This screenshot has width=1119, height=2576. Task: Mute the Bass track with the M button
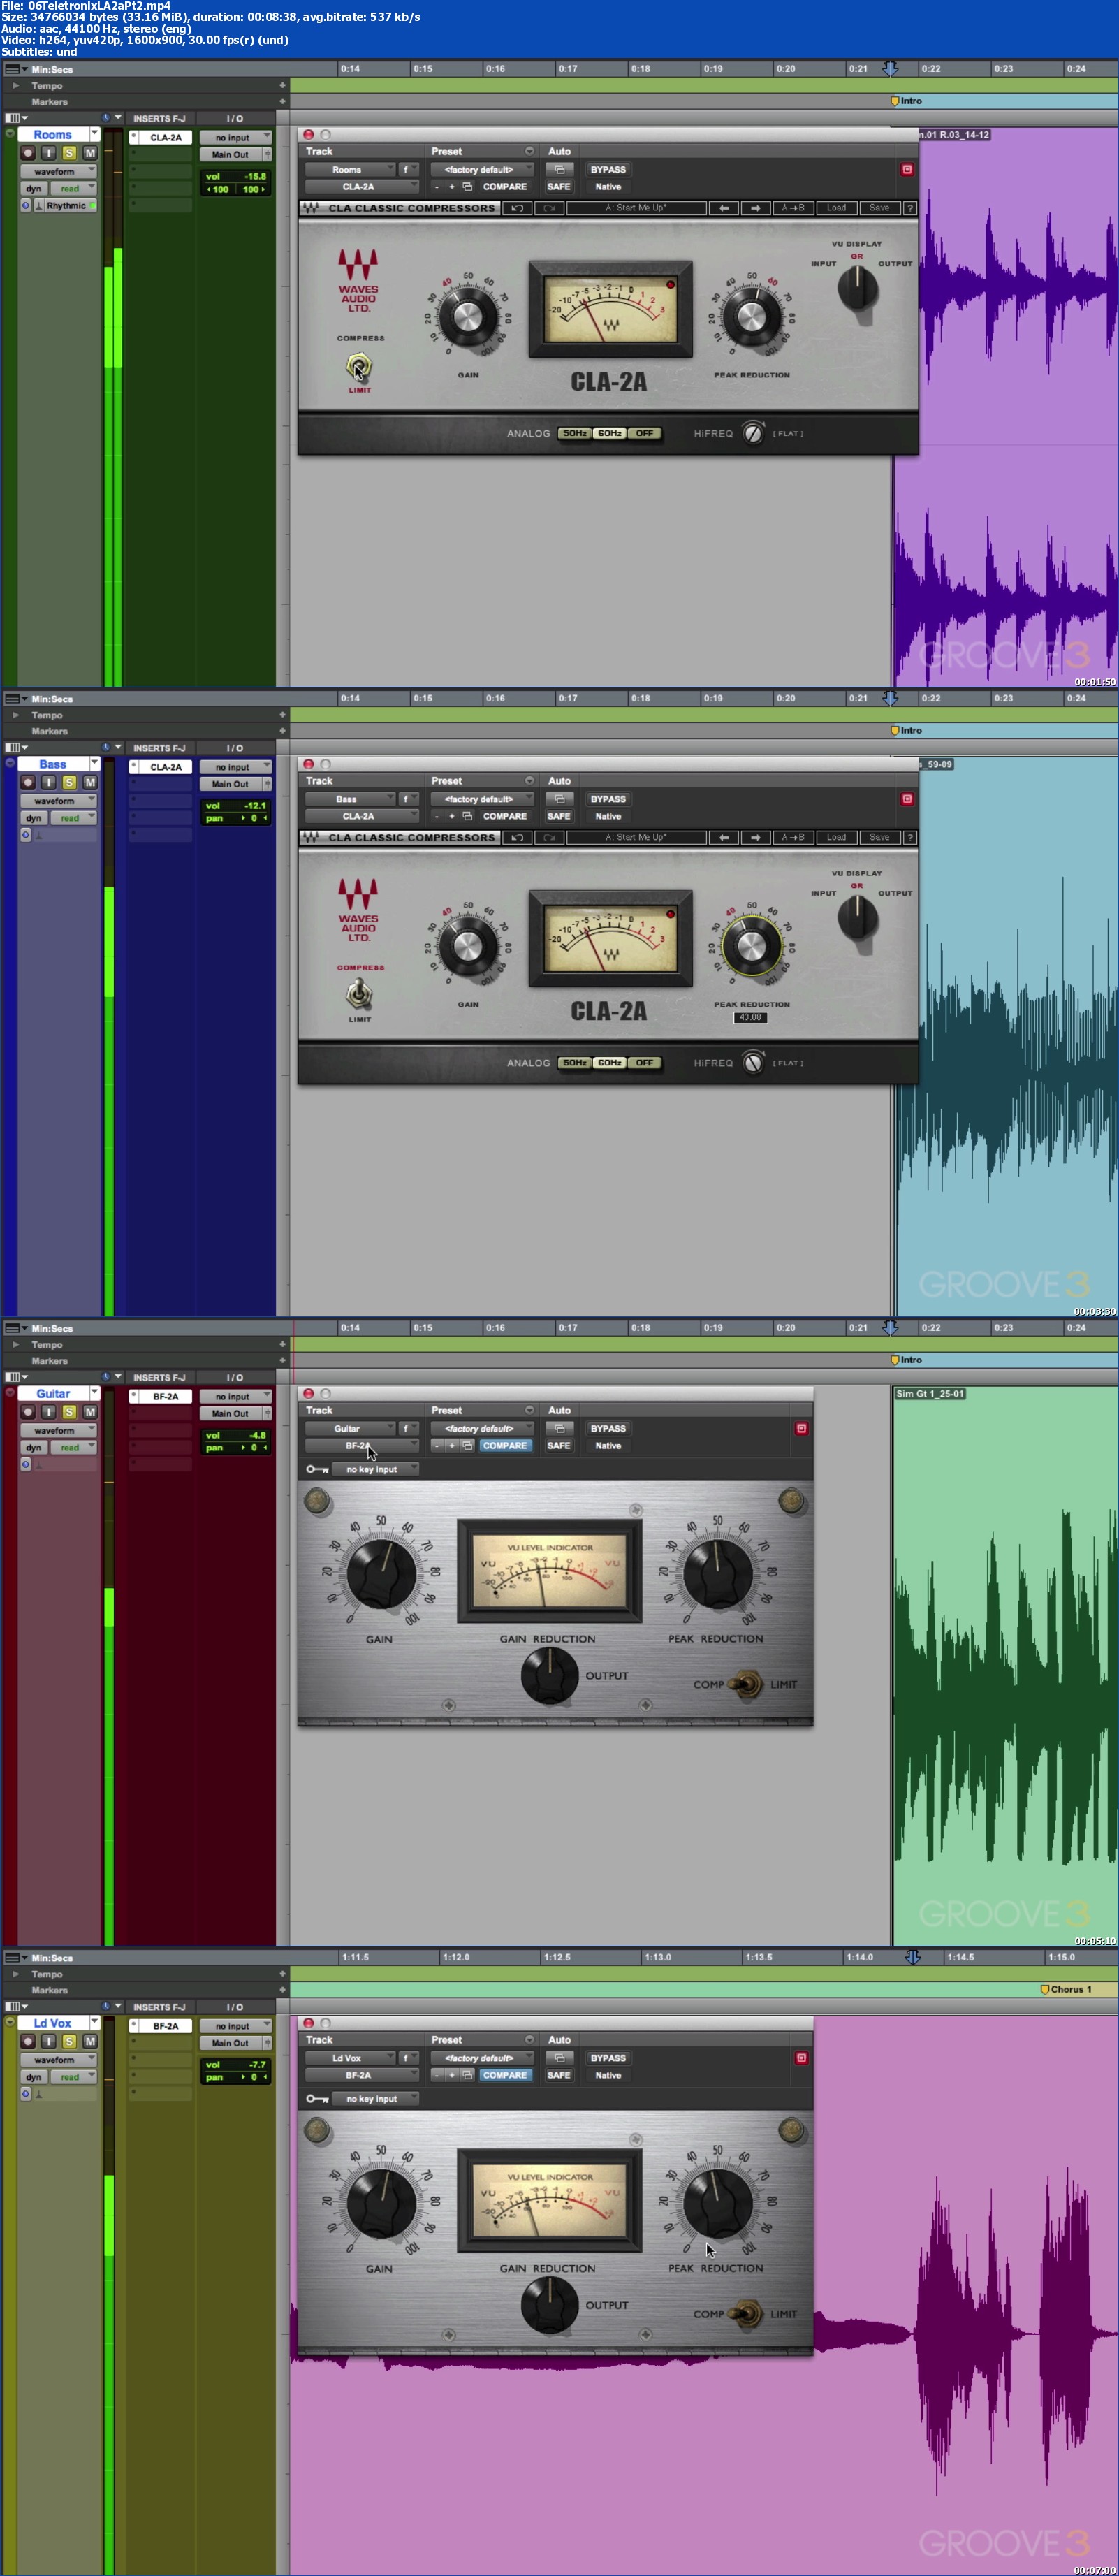(90, 783)
